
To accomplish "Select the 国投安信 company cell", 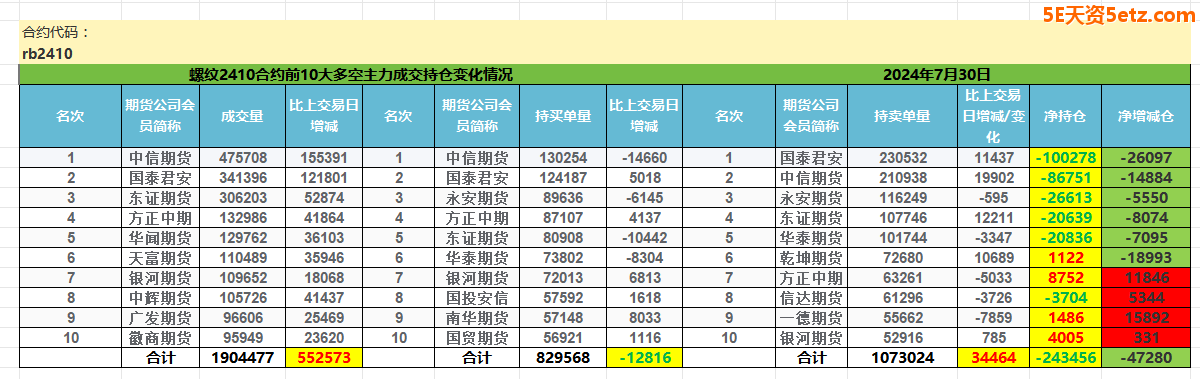I will click(x=476, y=297).
